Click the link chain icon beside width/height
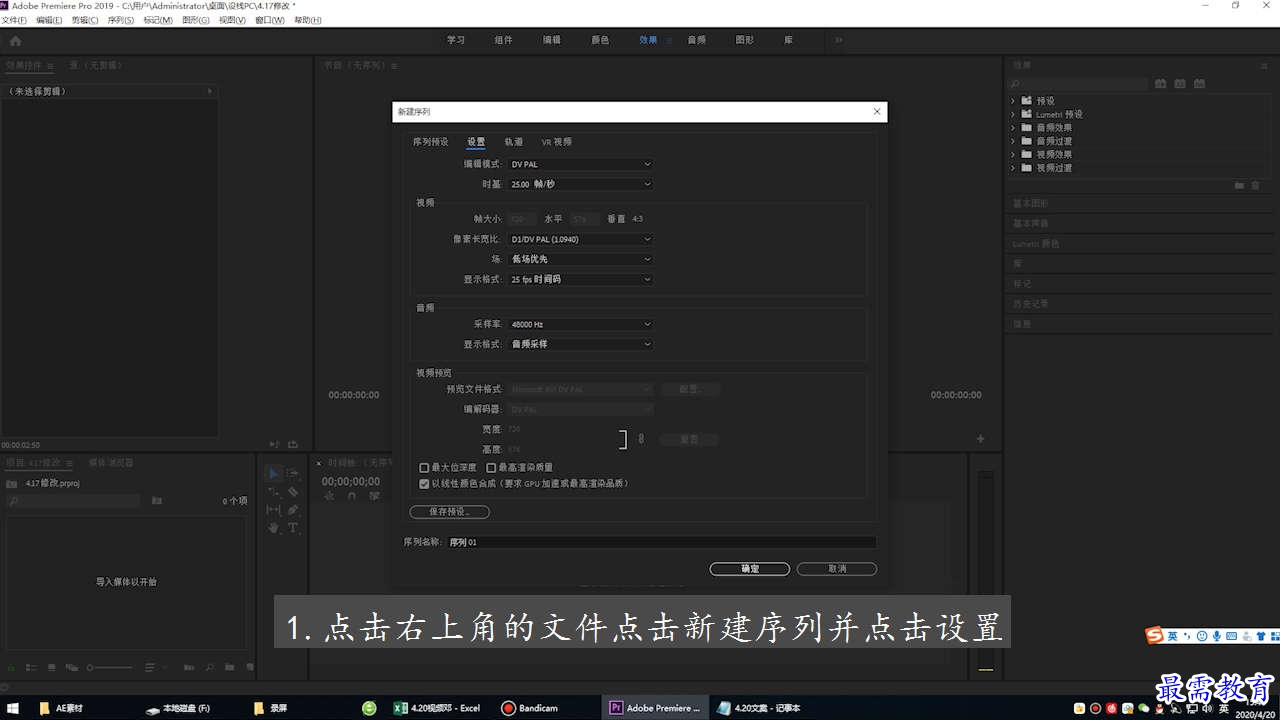1280x720 pixels. tap(641, 439)
